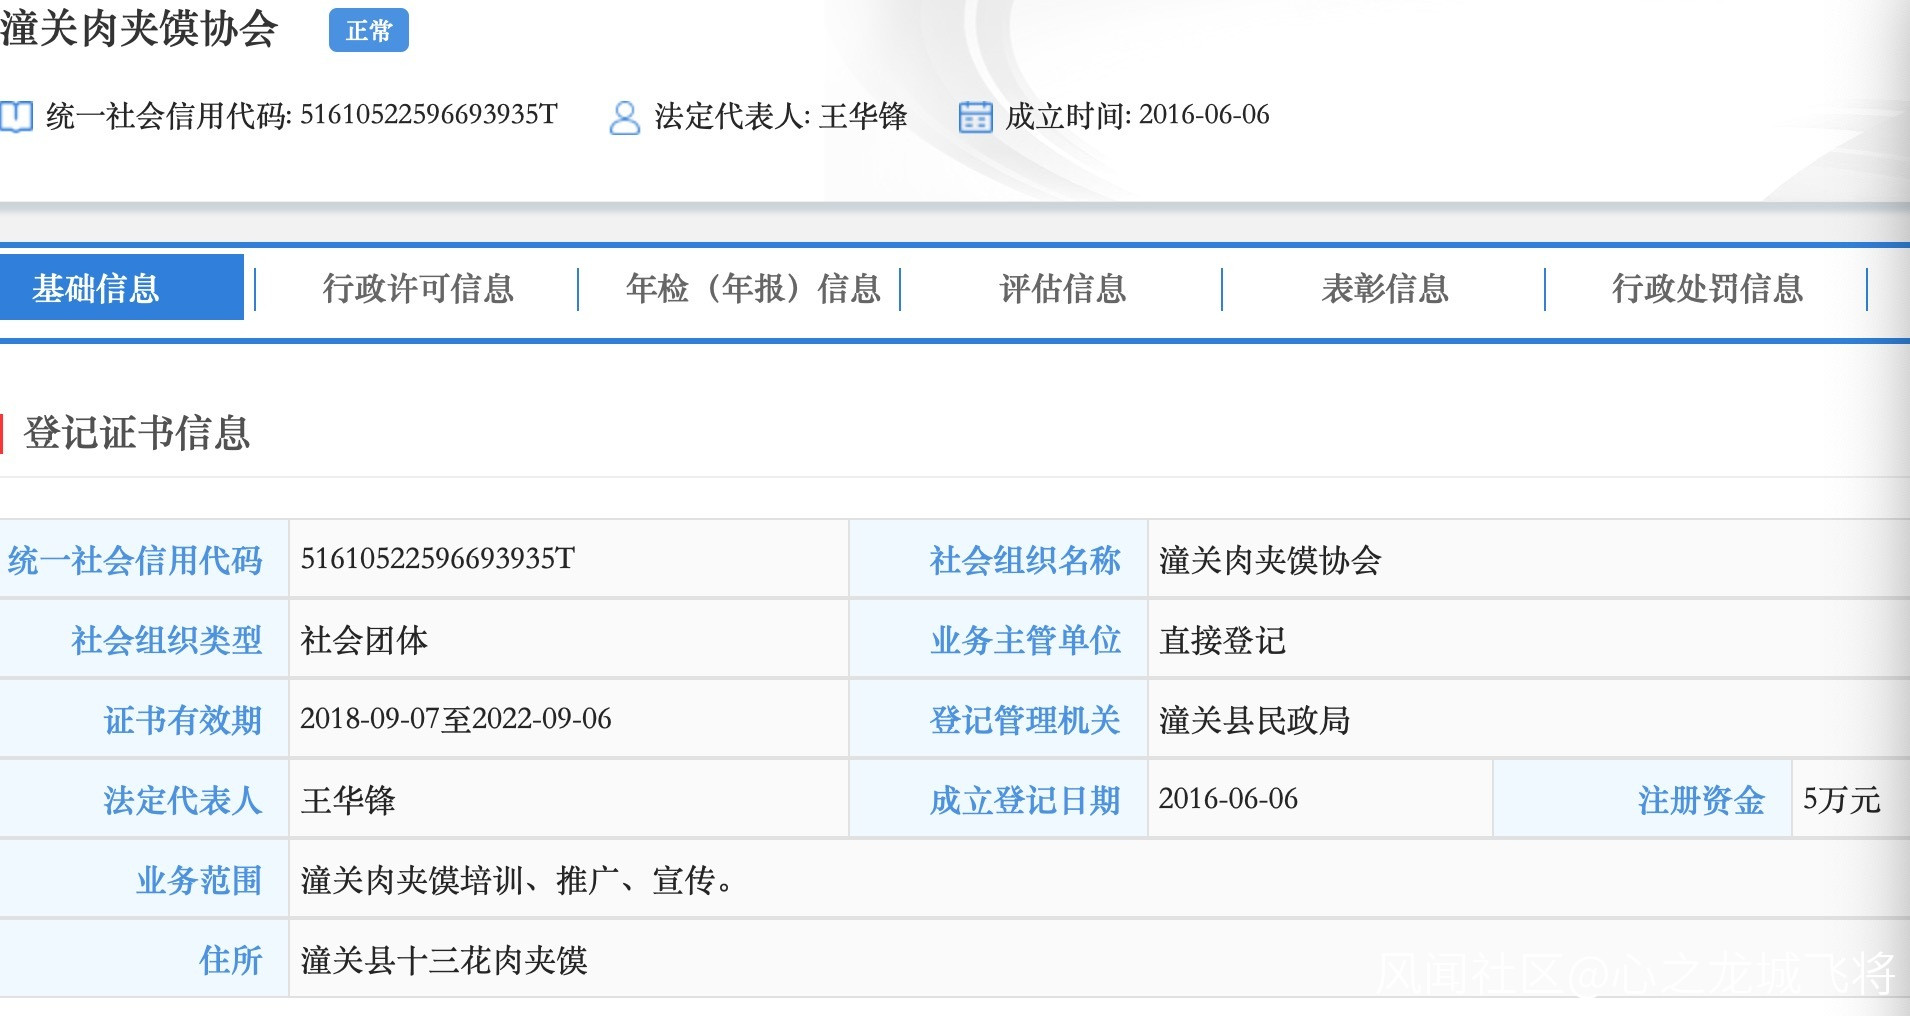Click the book icon beside 统一社会信用代码
This screenshot has width=1910, height=1016.
point(16,117)
